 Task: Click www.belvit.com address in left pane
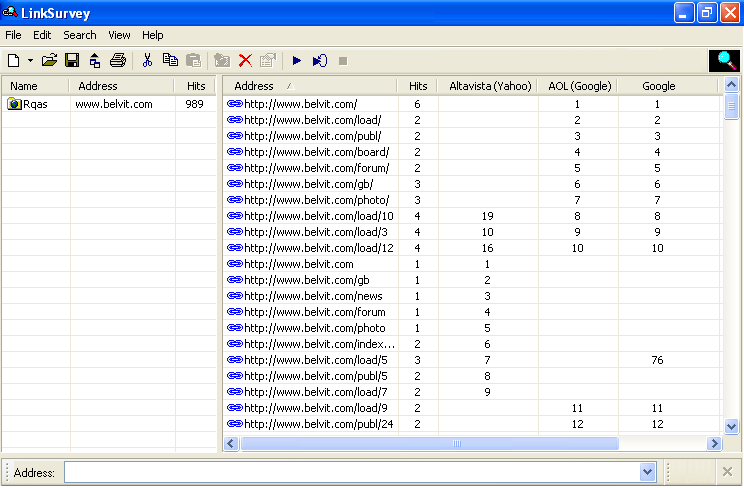(x=114, y=104)
